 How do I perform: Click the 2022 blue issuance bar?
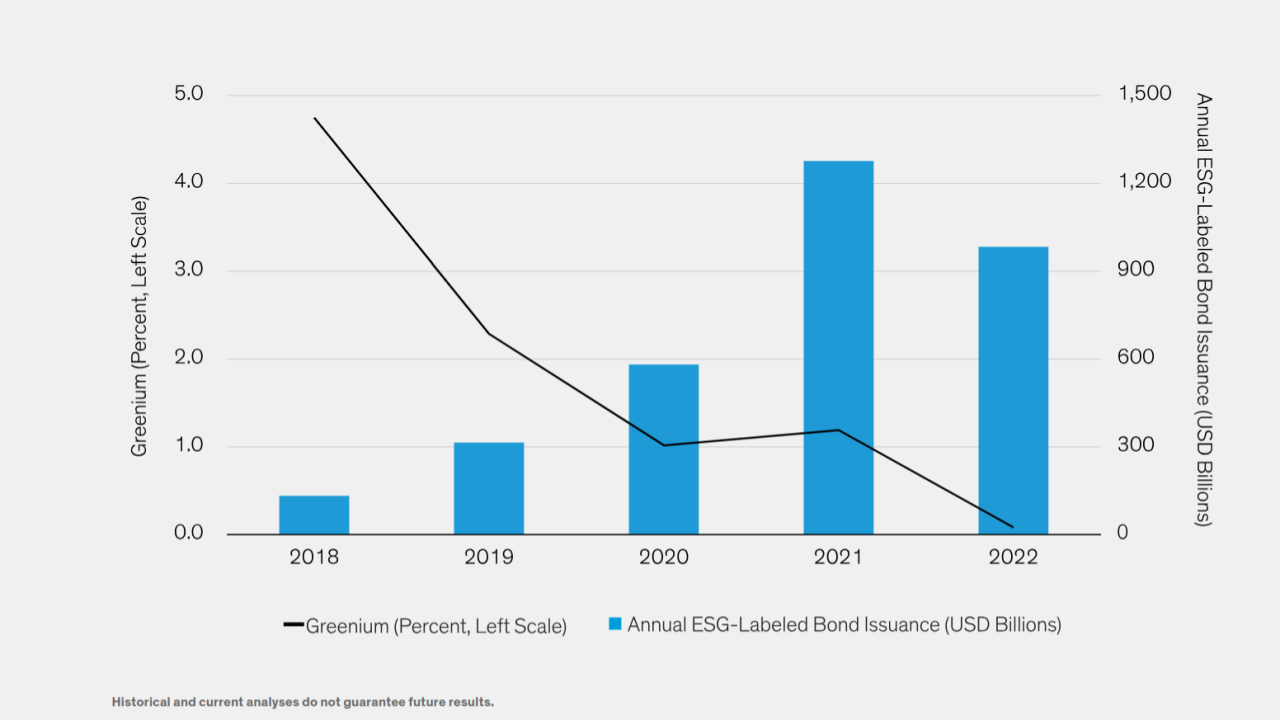1013,390
